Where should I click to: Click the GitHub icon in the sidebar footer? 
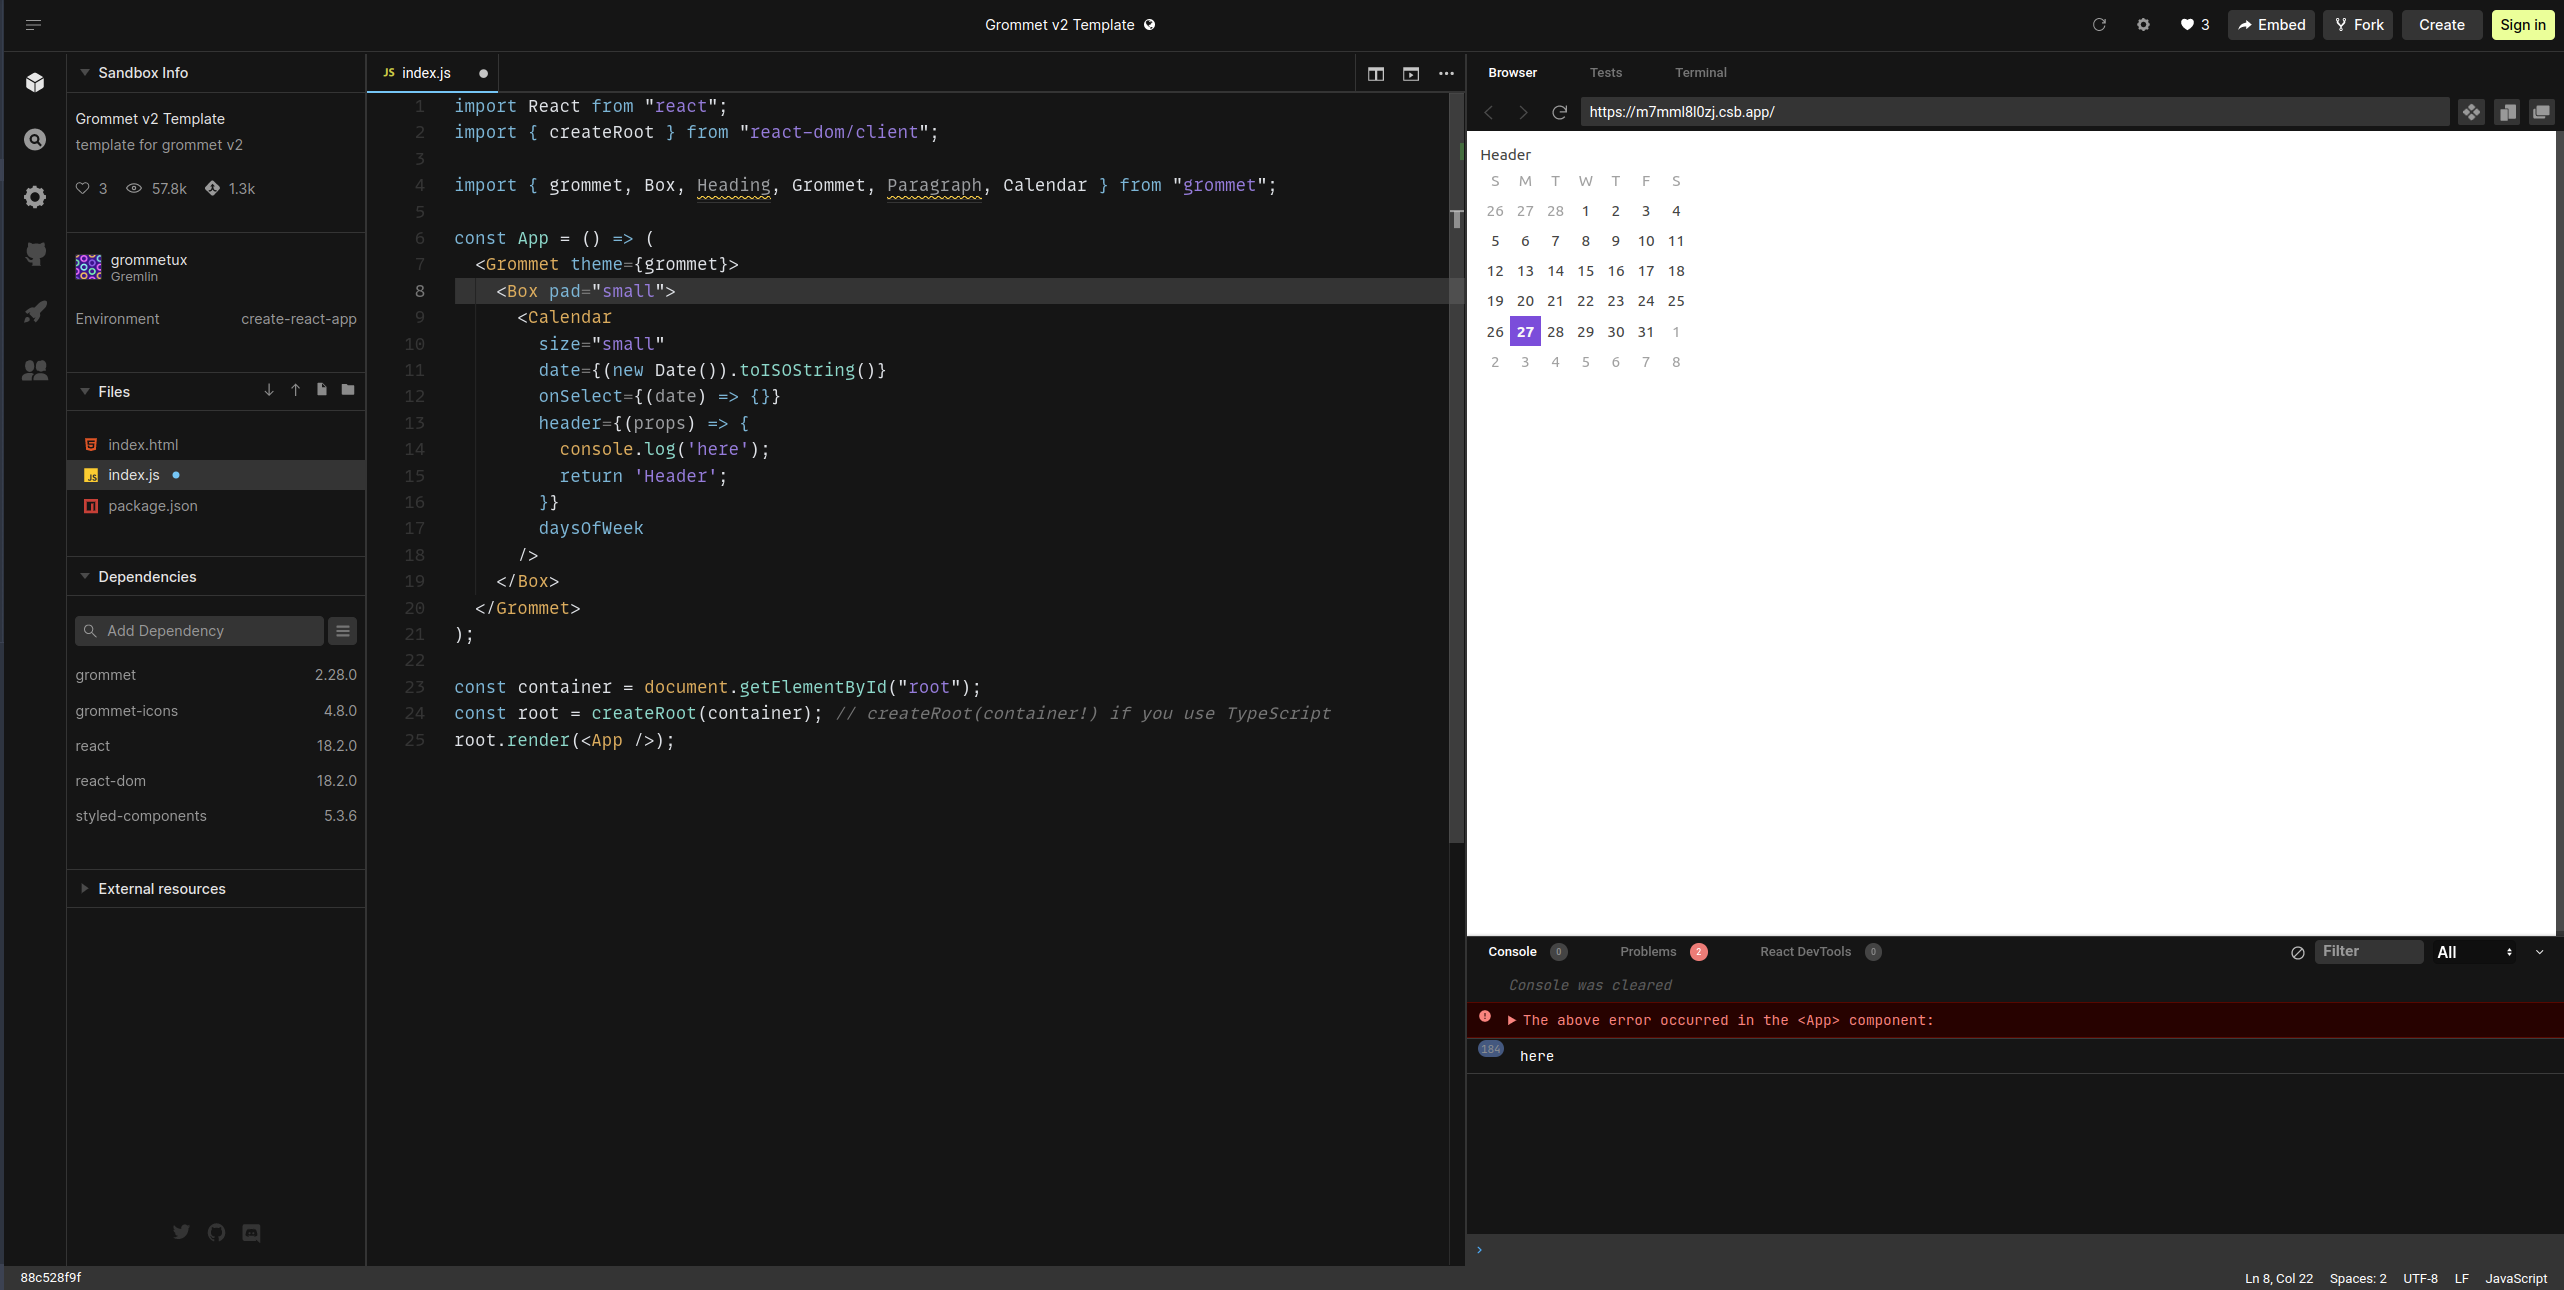tap(216, 1232)
